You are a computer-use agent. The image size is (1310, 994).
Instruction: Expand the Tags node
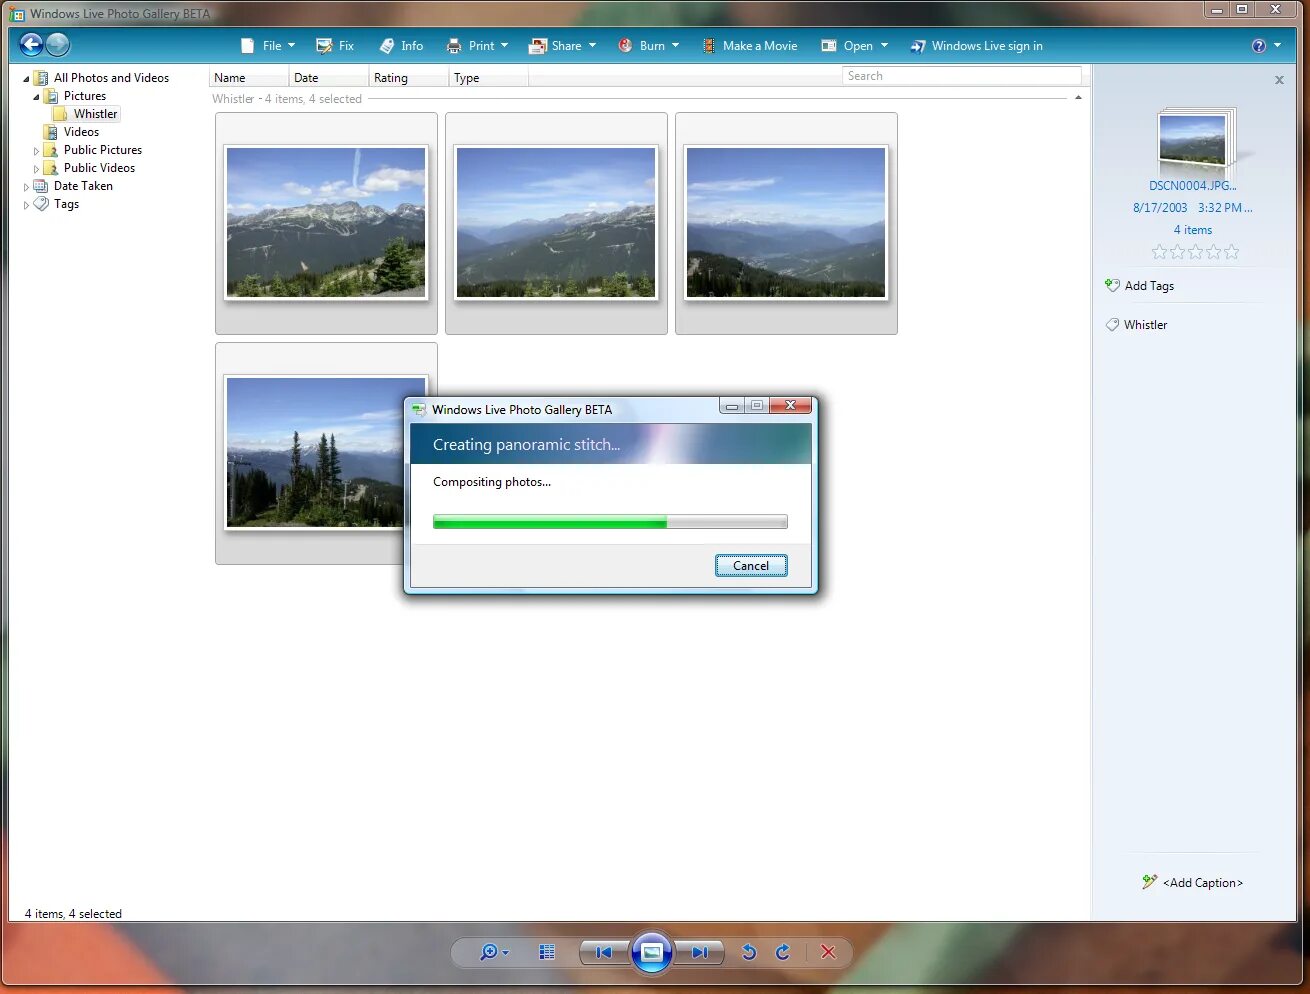[x=27, y=205]
